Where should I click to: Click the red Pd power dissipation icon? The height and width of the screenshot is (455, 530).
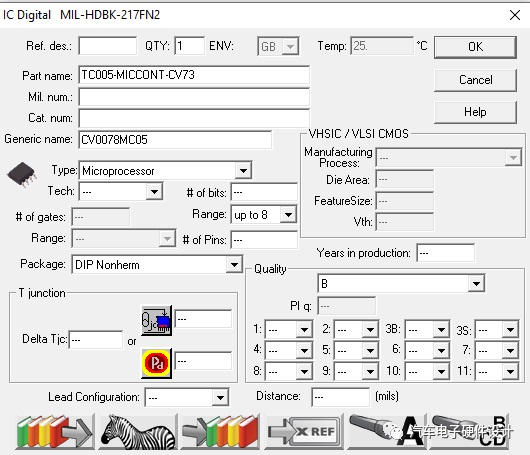coord(156,363)
